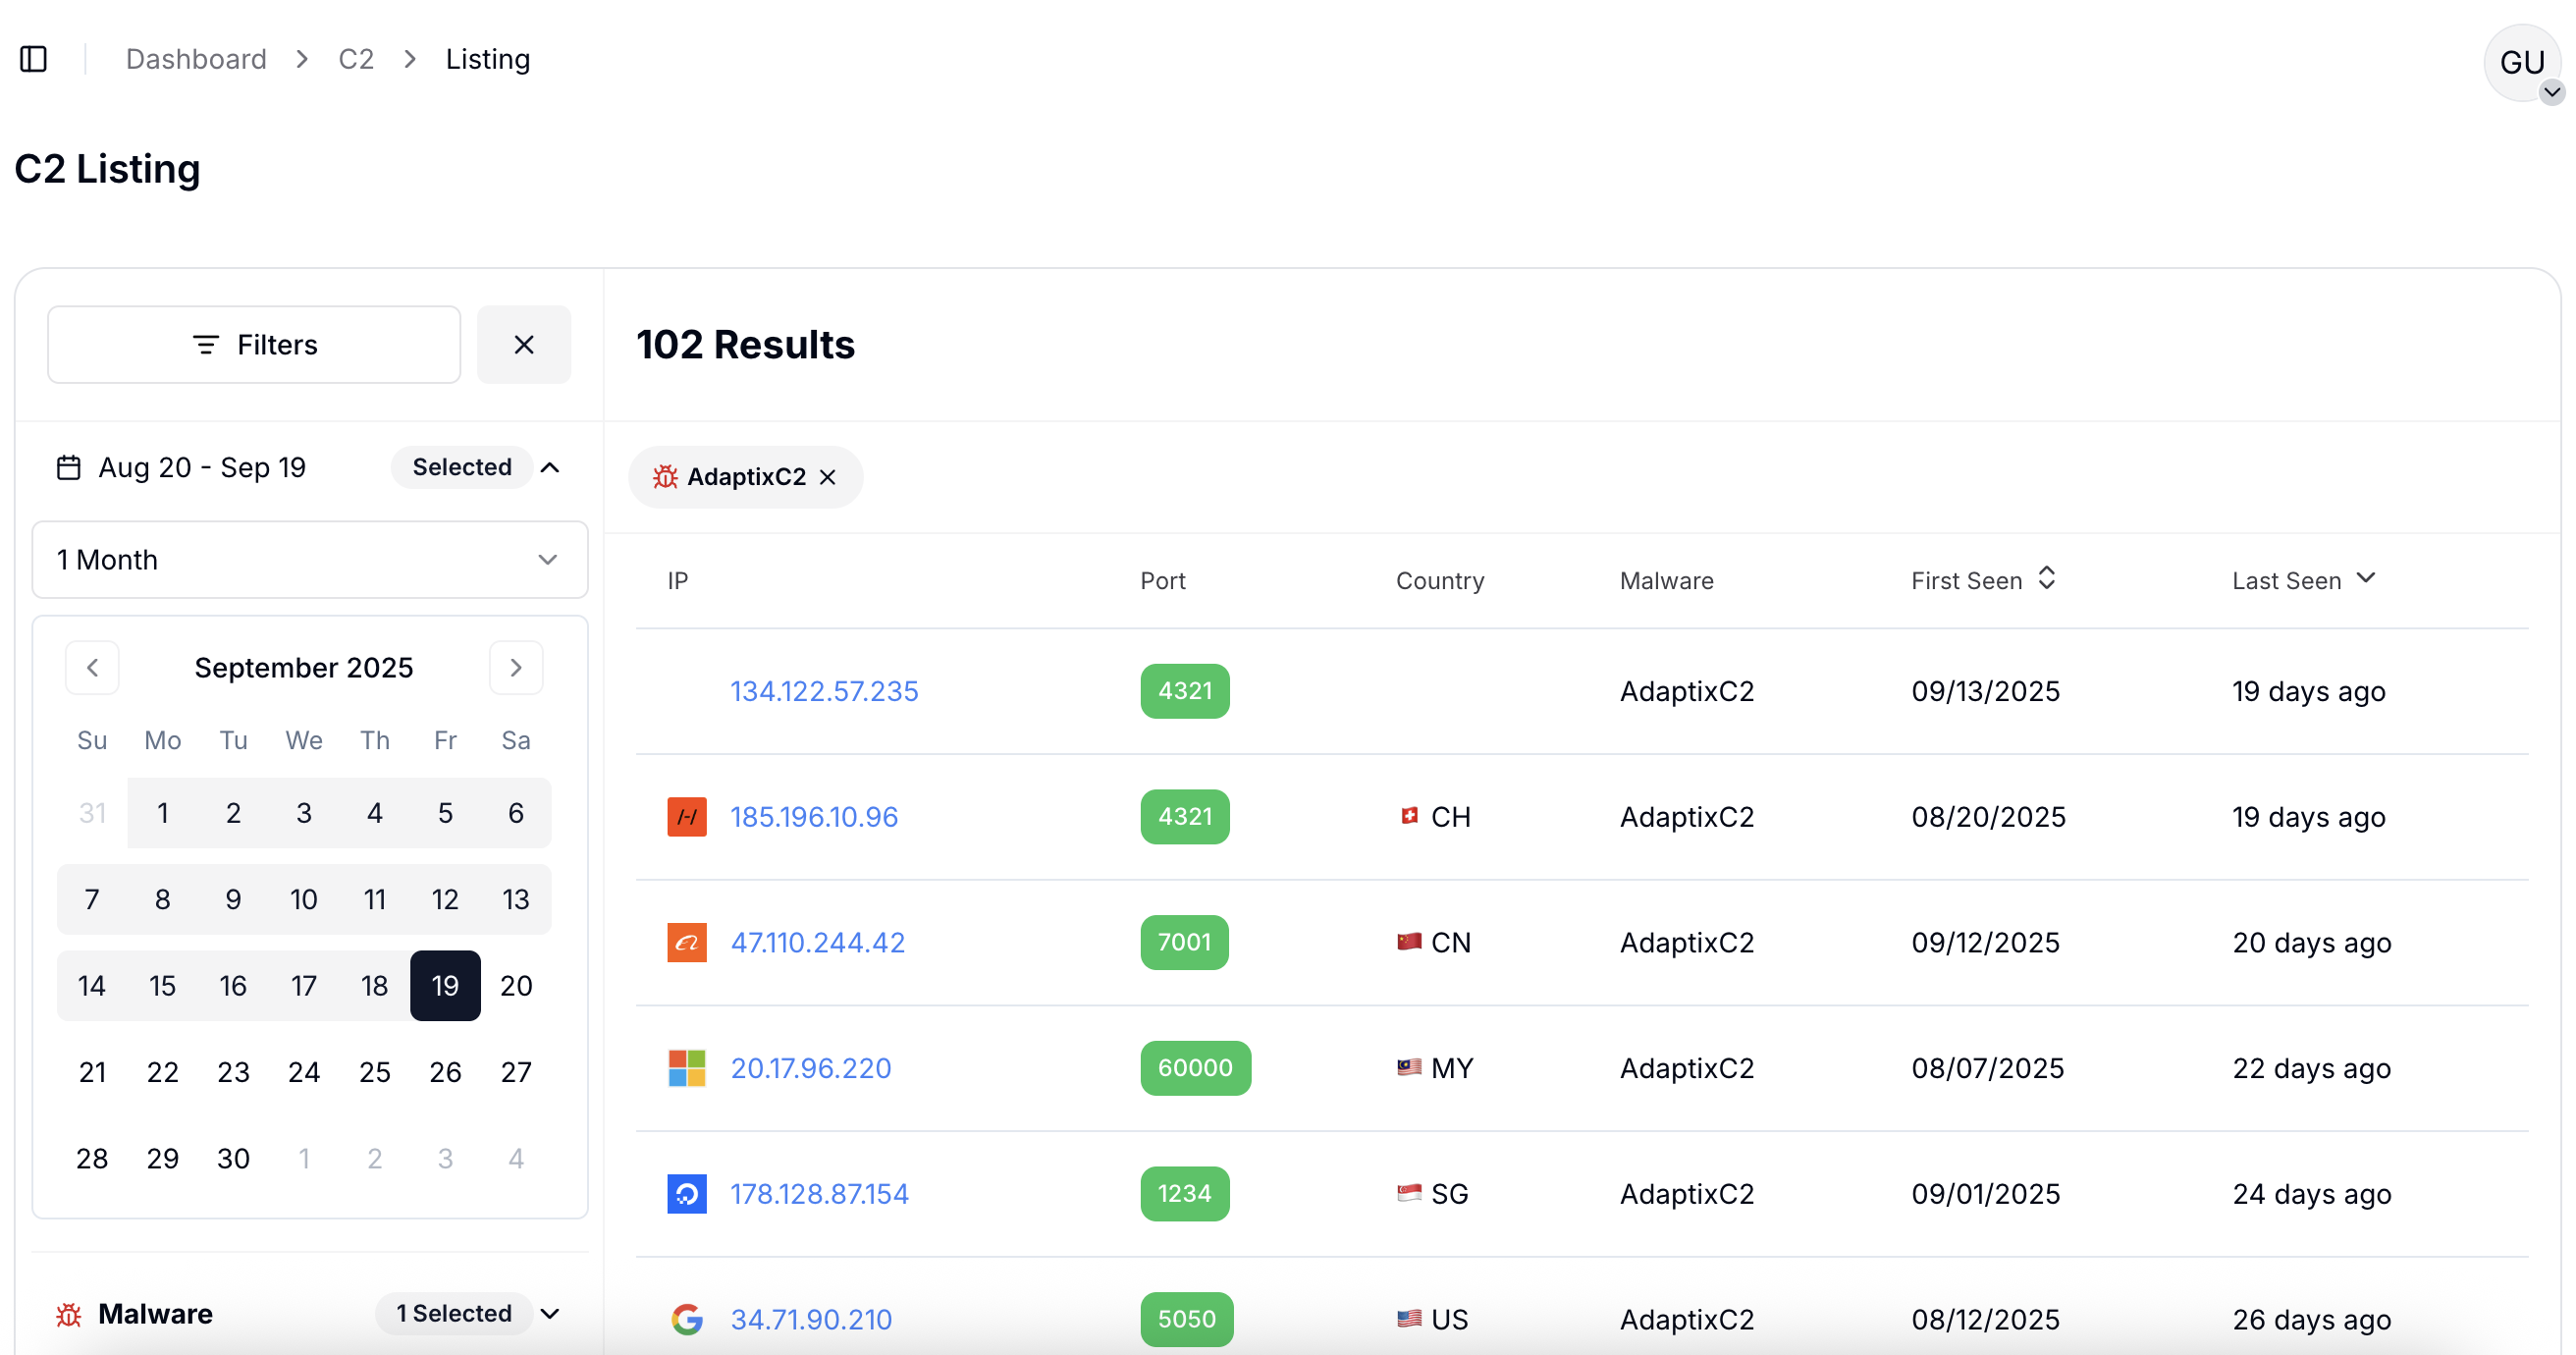This screenshot has width=2576, height=1355.
Task: Open the 1 Month range dropdown
Action: [309, 559]
